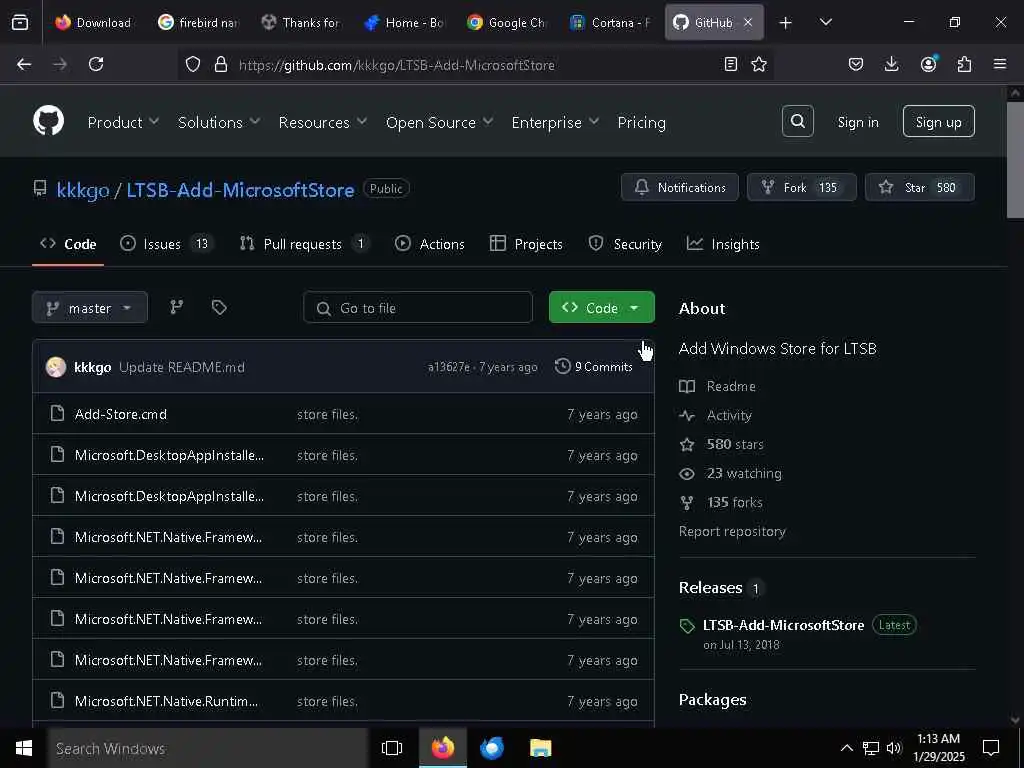The height and width of the screenshot is (768, 1024).
Task: Go back with browser back arrow
Action: [24, 64]
